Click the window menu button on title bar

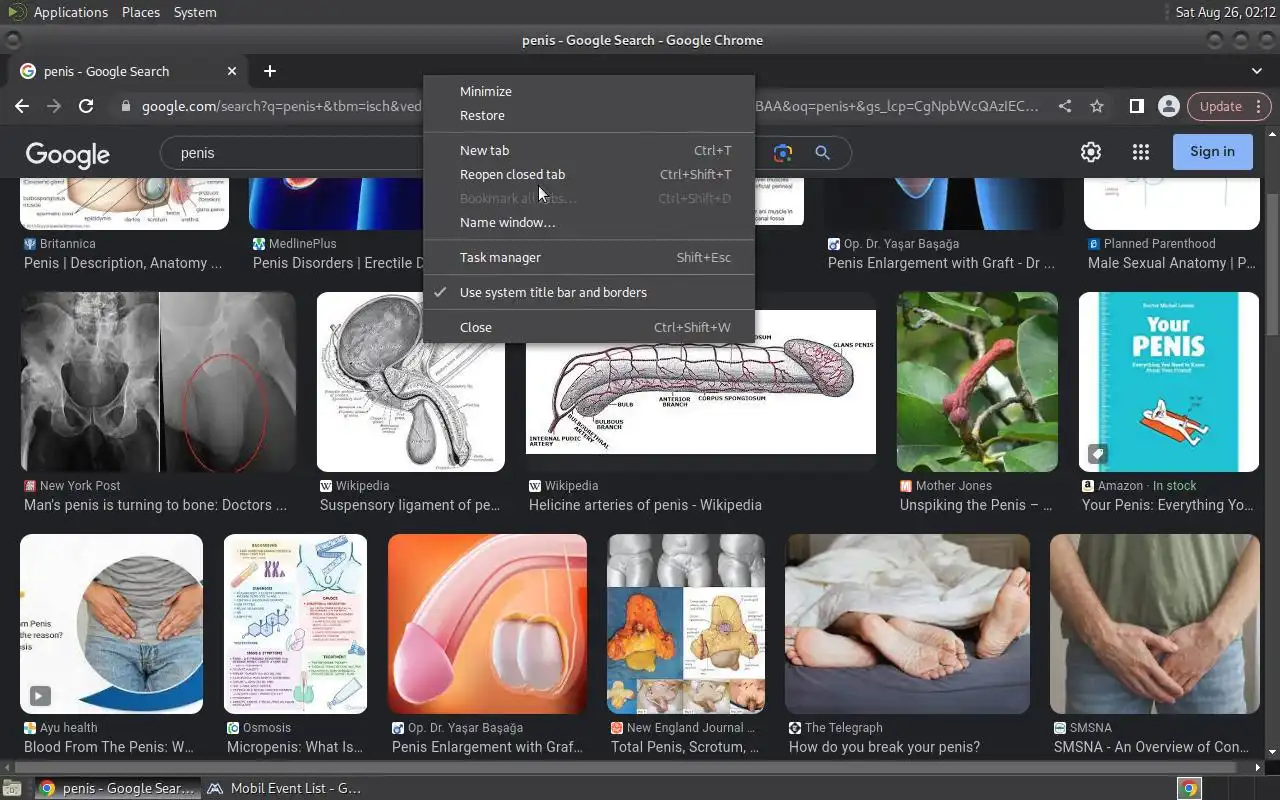(x=12, y=40)
